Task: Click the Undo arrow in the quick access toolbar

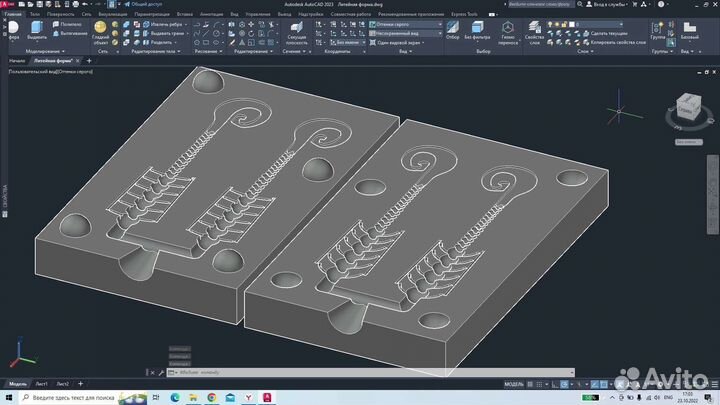Action: pos(85,4)
